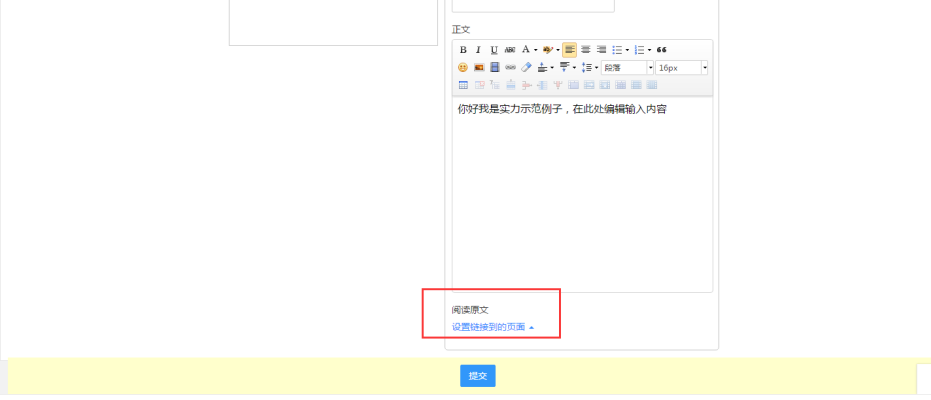
Task: Click the line height icon
Action: (x=587, y=68)
